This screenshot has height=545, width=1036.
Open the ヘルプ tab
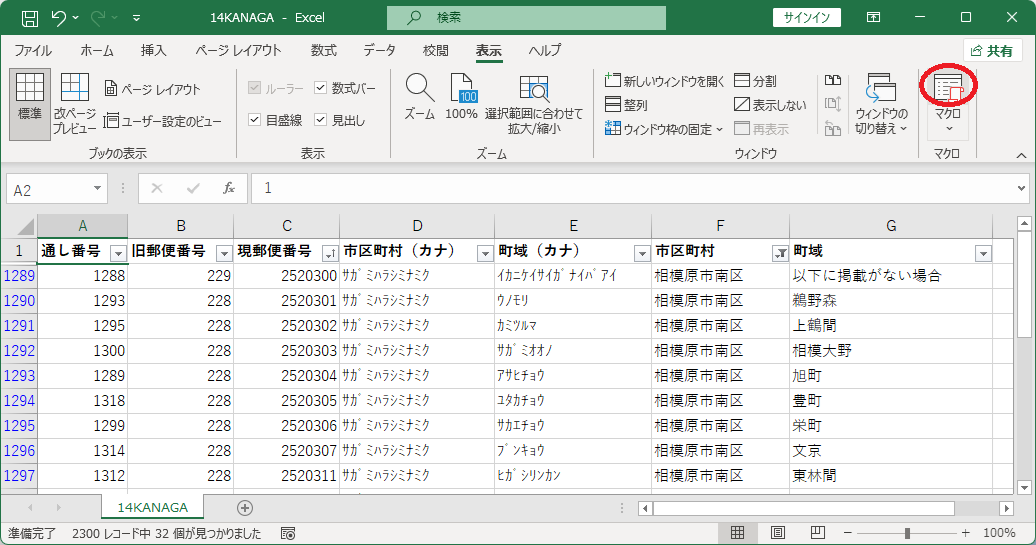click(545, 51)
